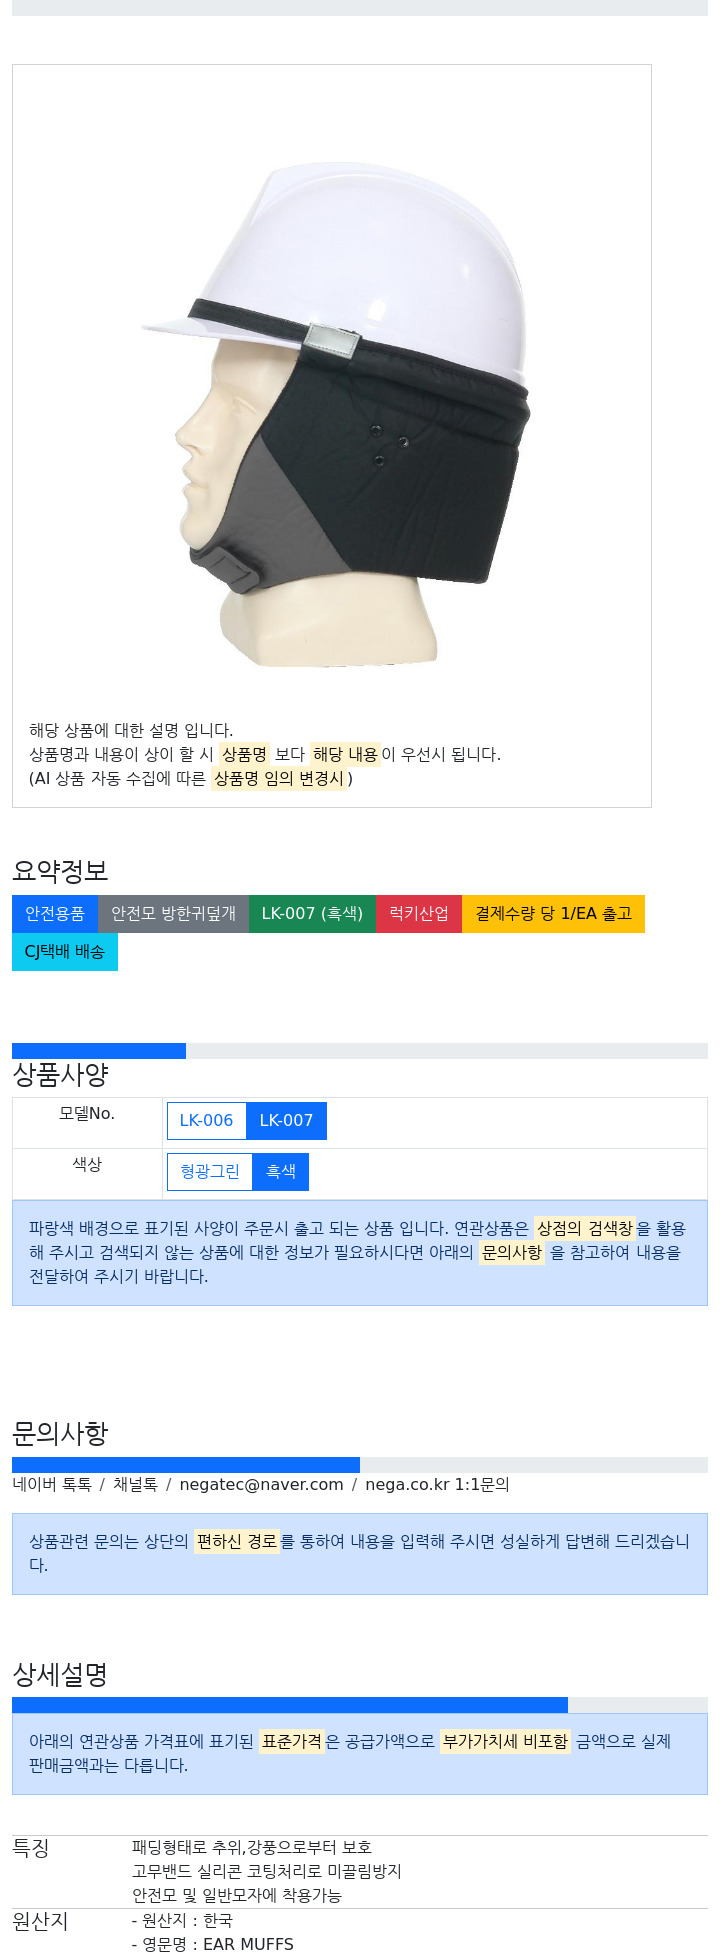Select the 형광그린 color option
Screen dimensions: 720x1957
click(210, 1172)
